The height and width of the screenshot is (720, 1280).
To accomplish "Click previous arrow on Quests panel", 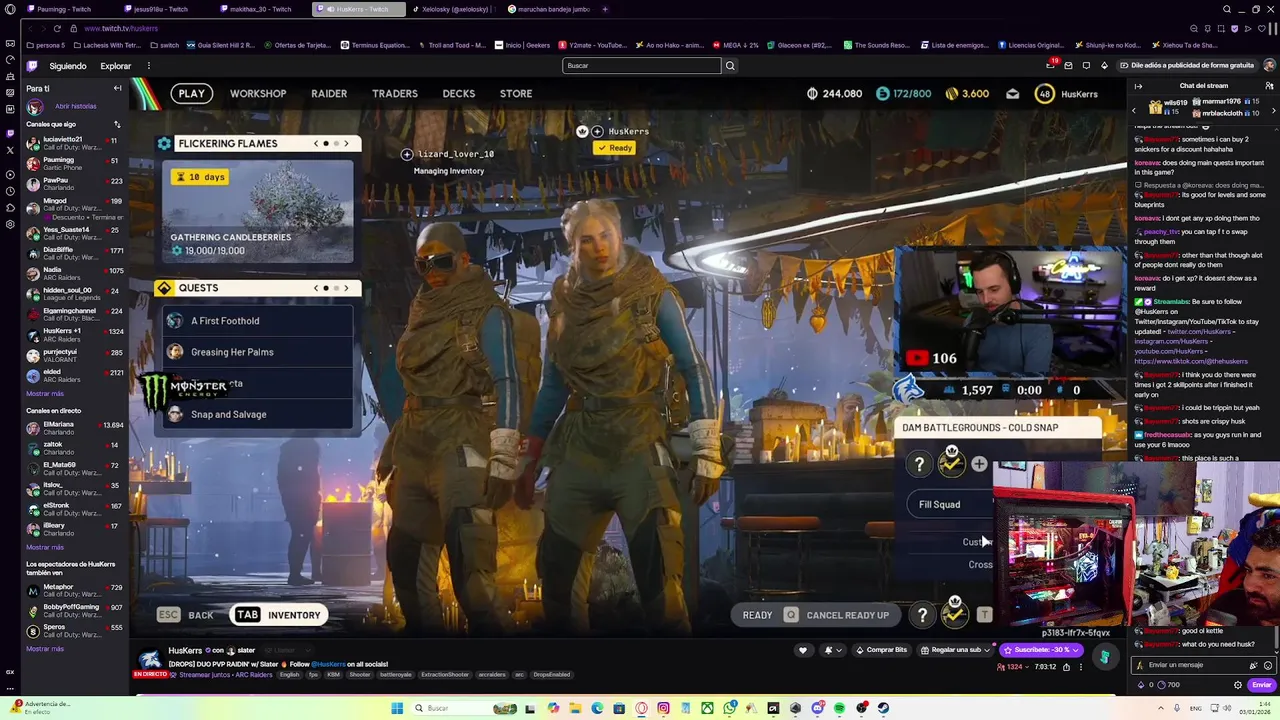I will [x=316, y=288].
